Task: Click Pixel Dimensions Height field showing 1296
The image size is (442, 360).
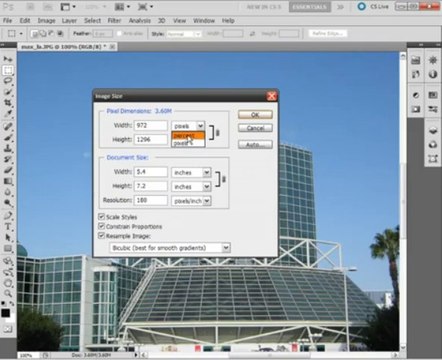Action: pos(151,139)
